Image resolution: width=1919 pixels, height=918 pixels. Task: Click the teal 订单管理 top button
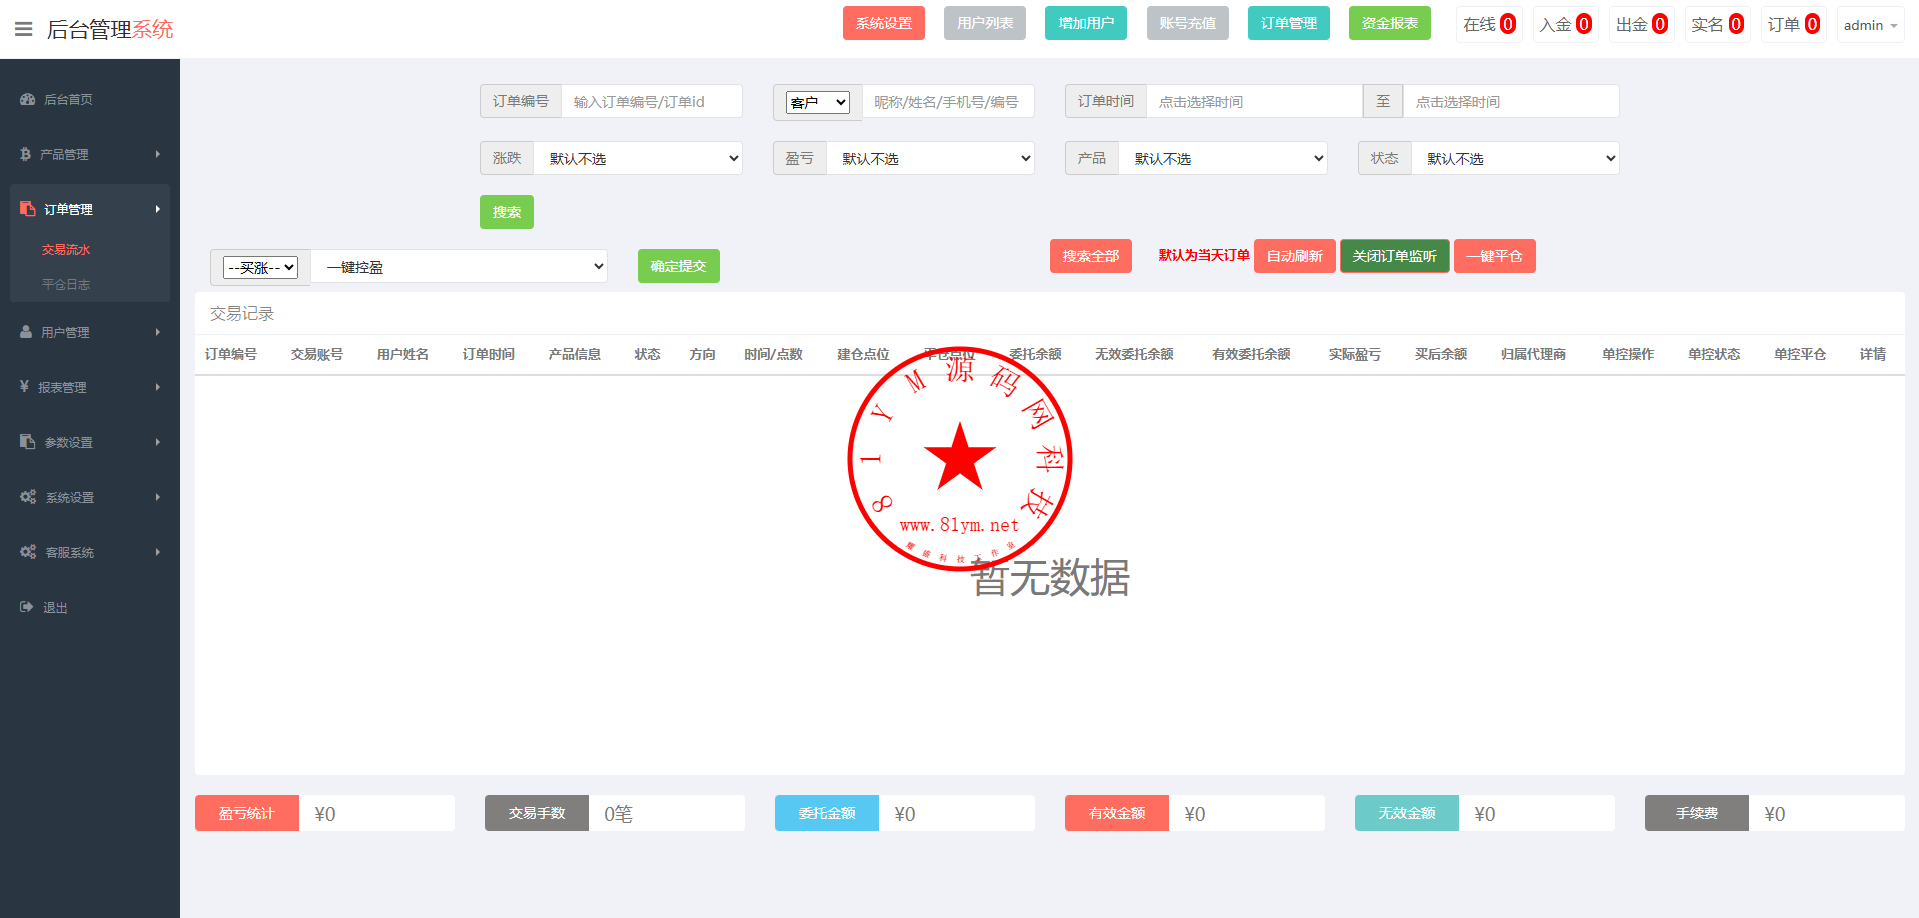pyautogui.click(x=1289, y=23)
